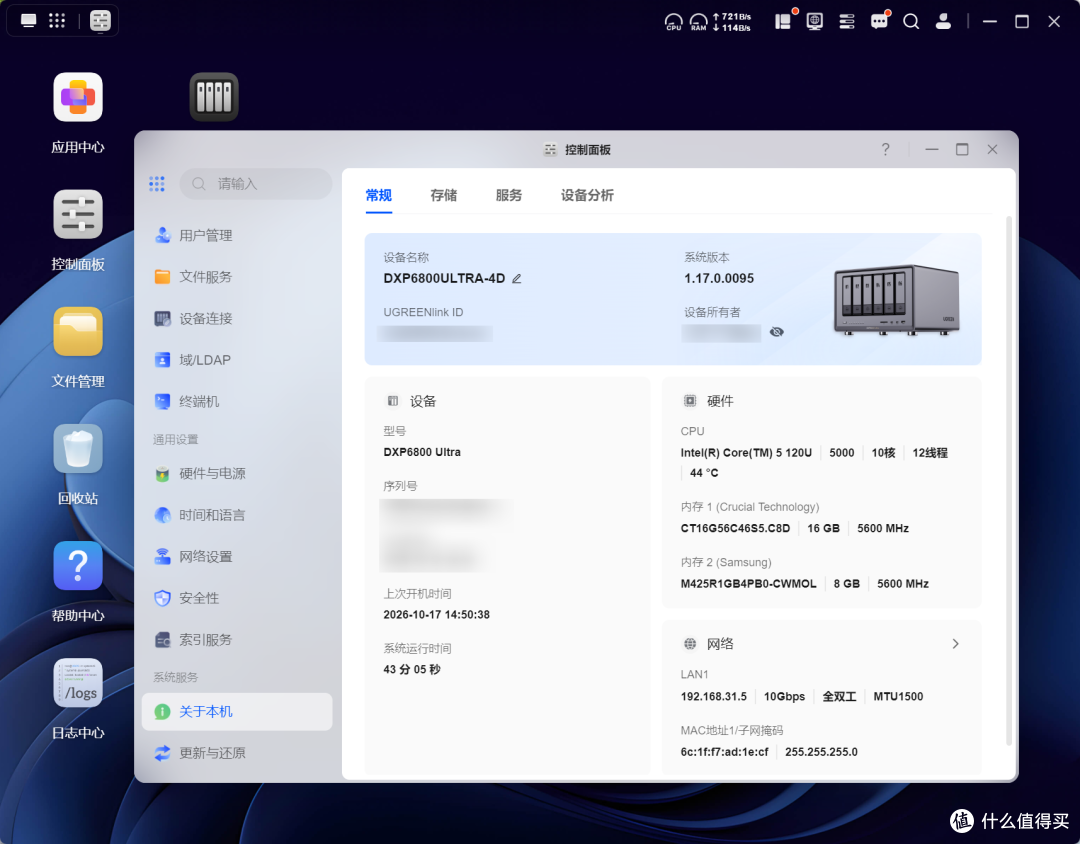Screen dimensions: 1080x844
Task: Open Time and Language (时间和语言) in sidebar
Action: click(x=237, y=515)
